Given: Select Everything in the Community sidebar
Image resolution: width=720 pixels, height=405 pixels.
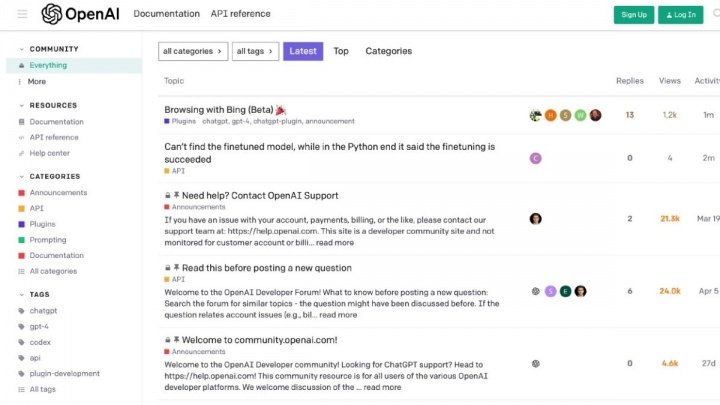Looking at the screenshot, I should click(74, 66).
